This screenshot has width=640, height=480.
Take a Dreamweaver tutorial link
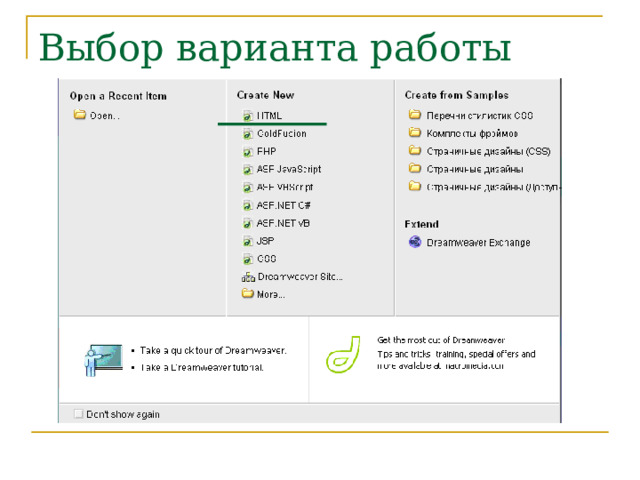pos(202,368)
